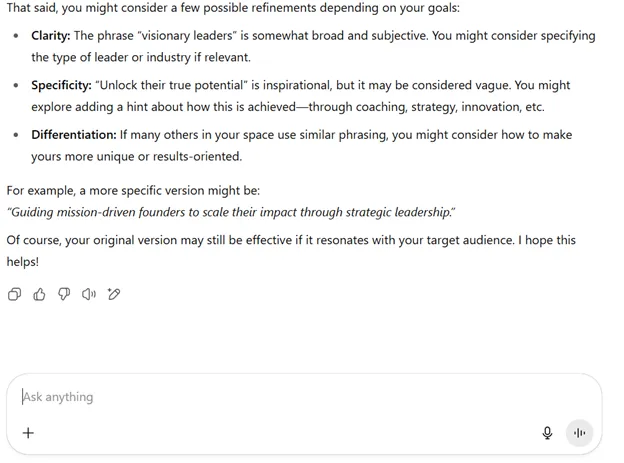Click the italic Guiding mission-driven founders example sentence
624x463 pixels.
(231, 212)
